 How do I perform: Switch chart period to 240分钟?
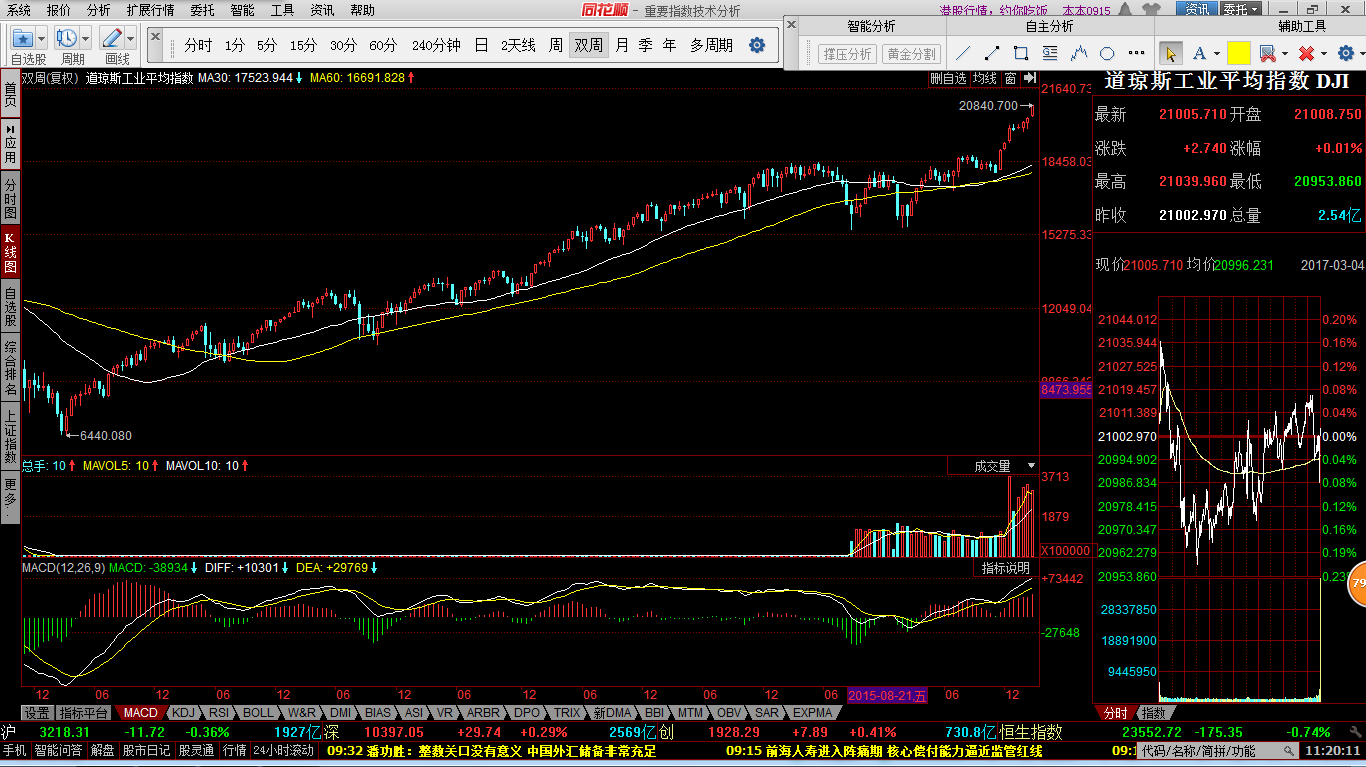click(436, 45)
